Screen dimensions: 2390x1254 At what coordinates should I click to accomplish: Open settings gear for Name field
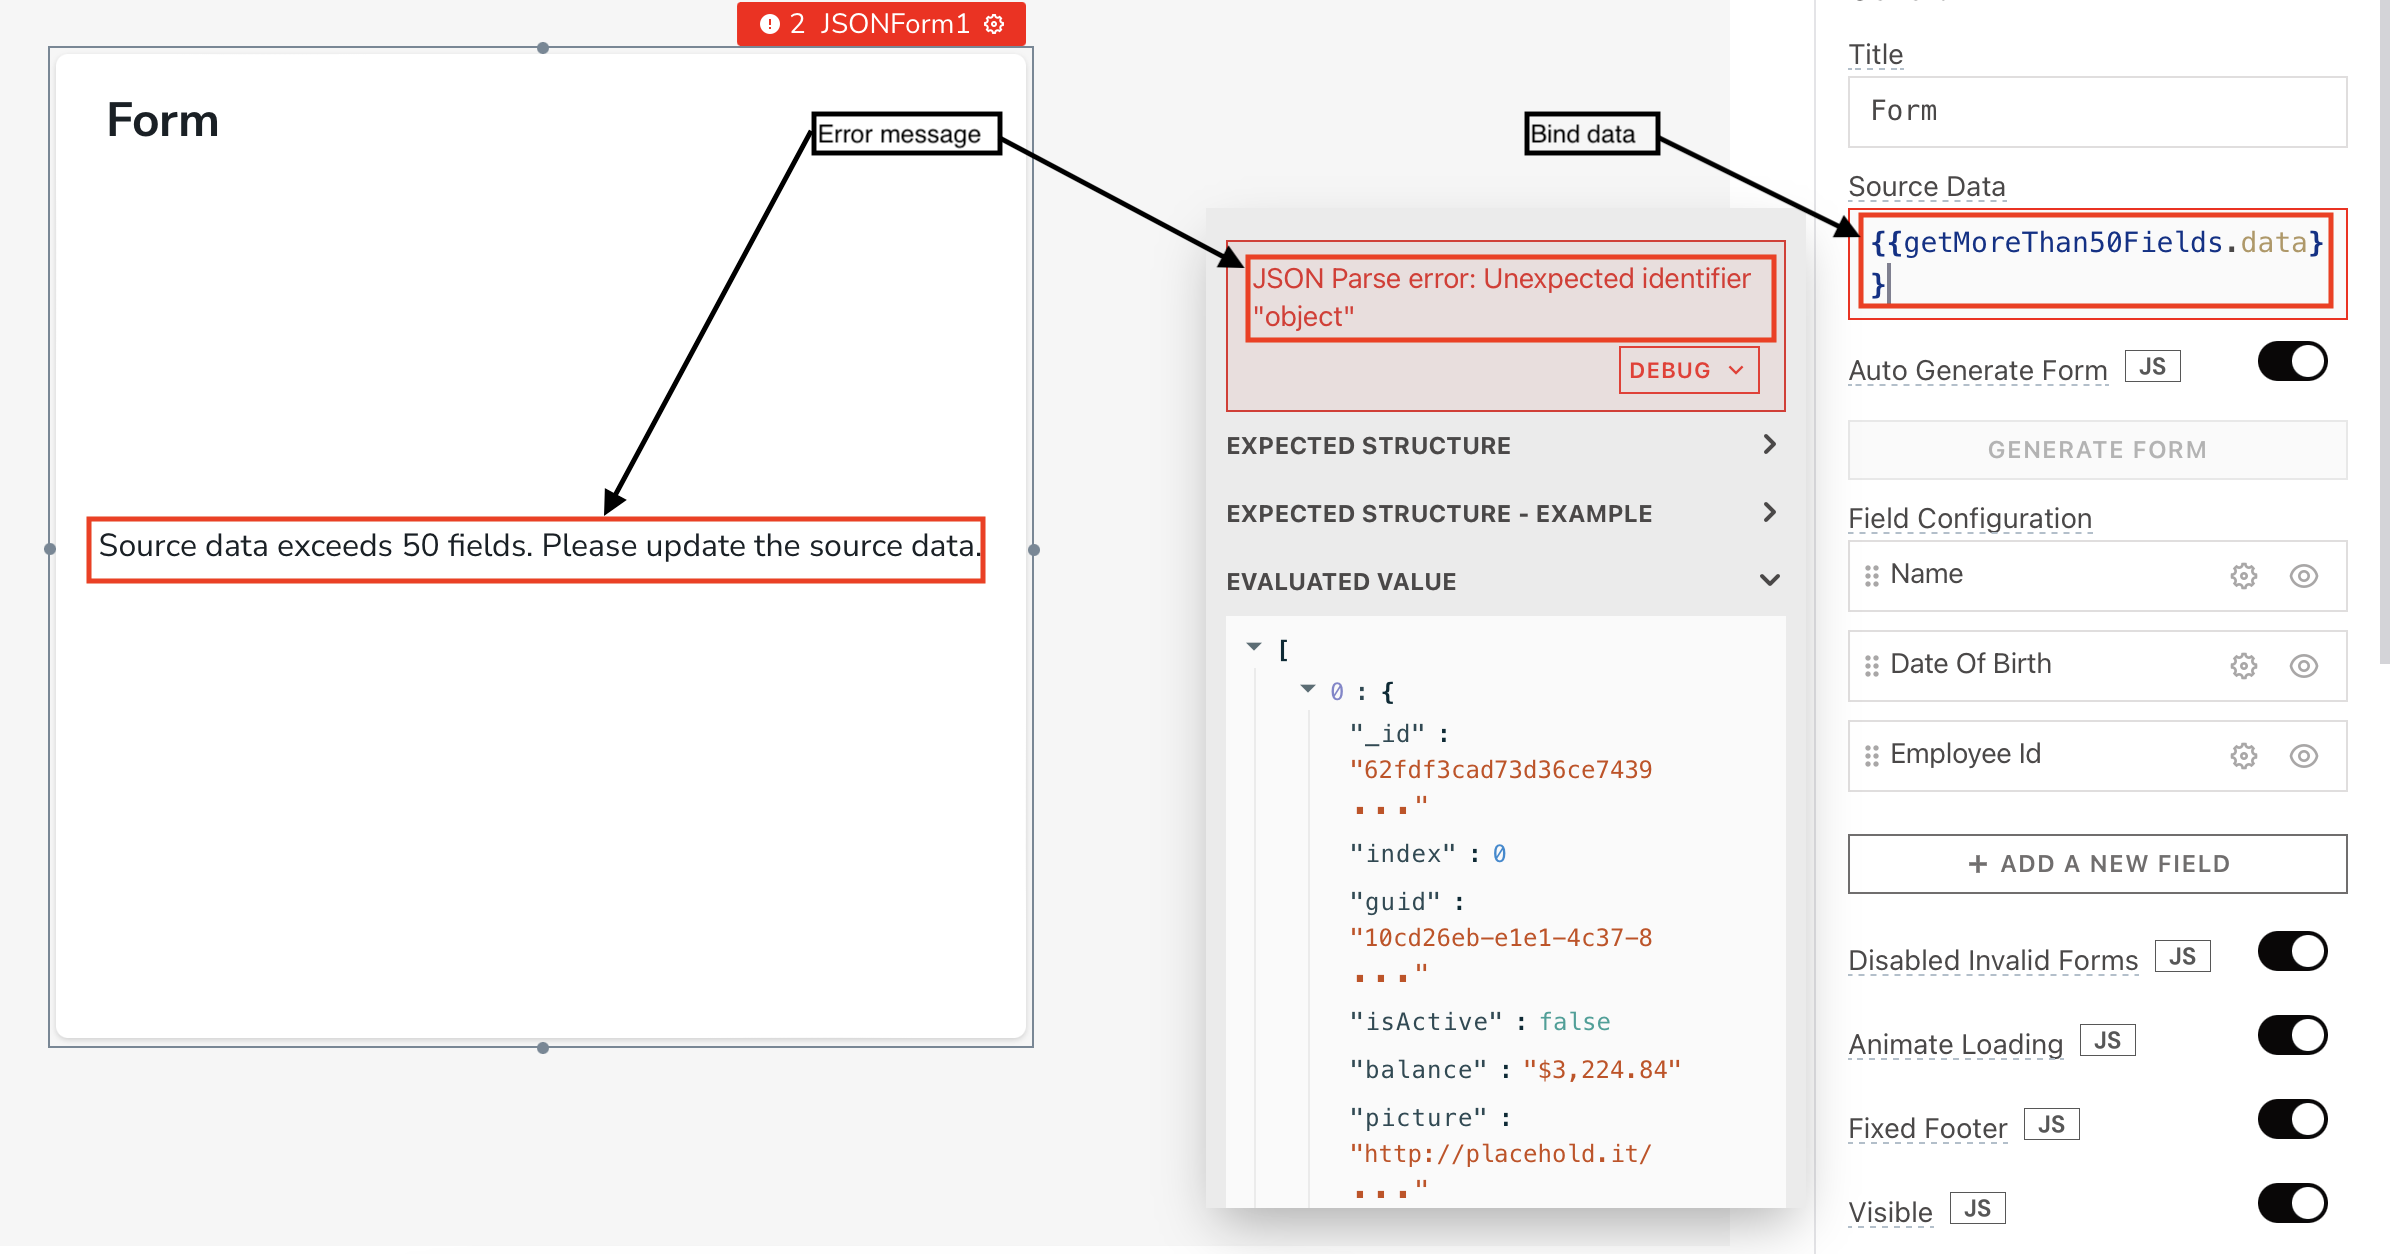click(2243, 576)
